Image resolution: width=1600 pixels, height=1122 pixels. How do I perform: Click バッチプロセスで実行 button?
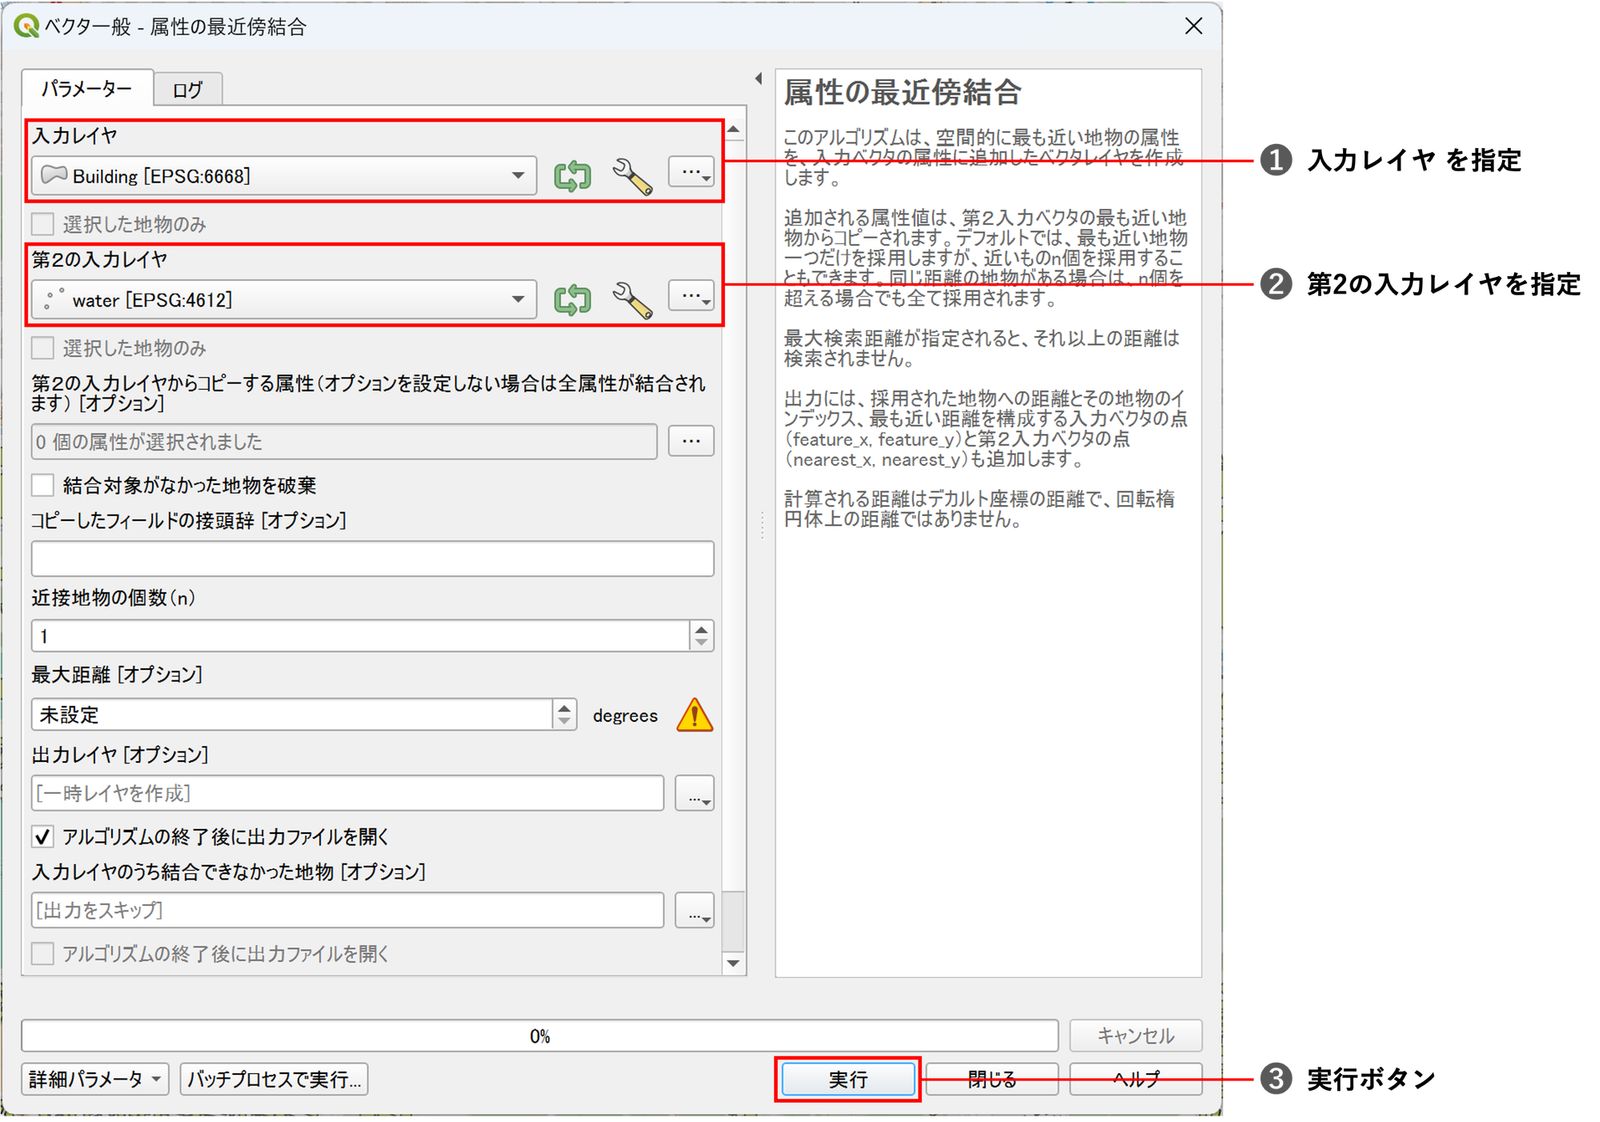(x=274, y=1079)
